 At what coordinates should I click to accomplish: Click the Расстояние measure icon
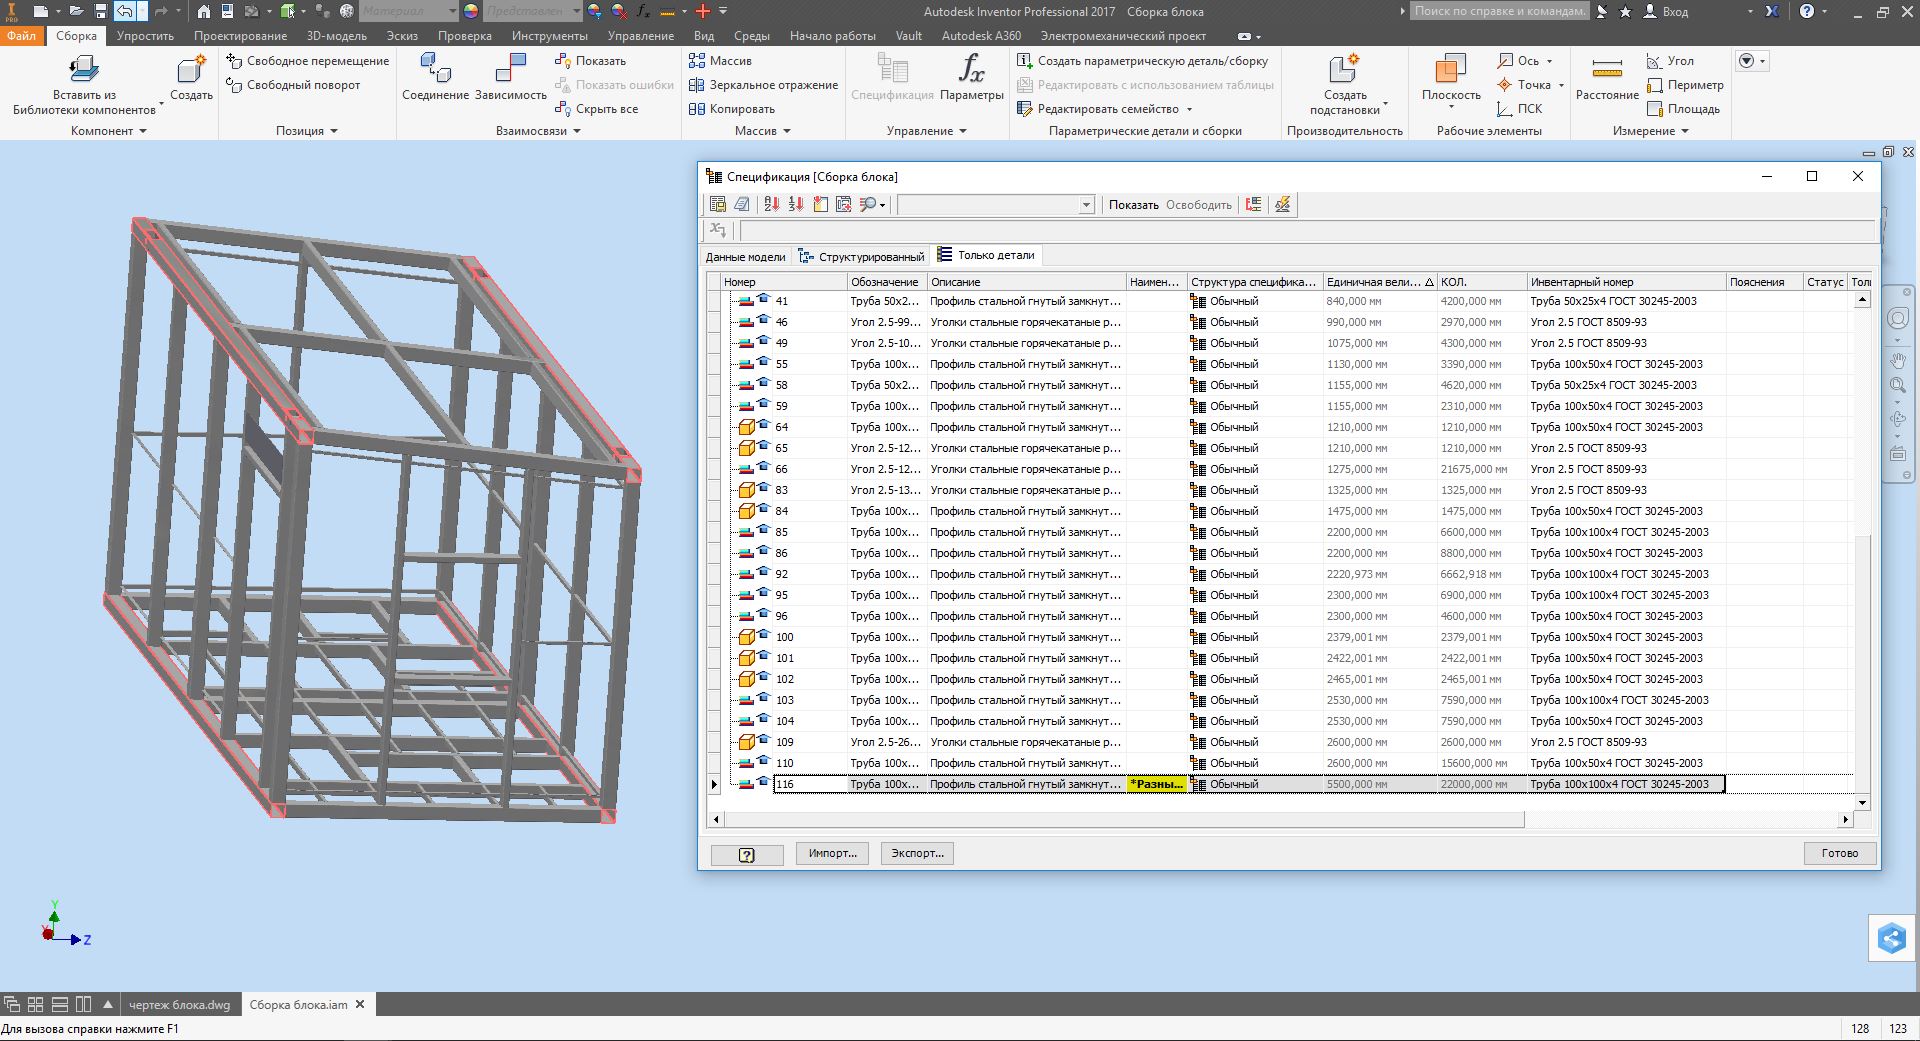pyautogui.click(x=1606, y=70)
